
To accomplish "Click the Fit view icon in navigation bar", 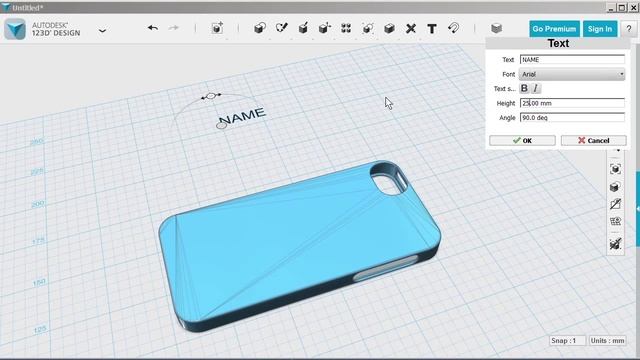I will tap(615, 169).
